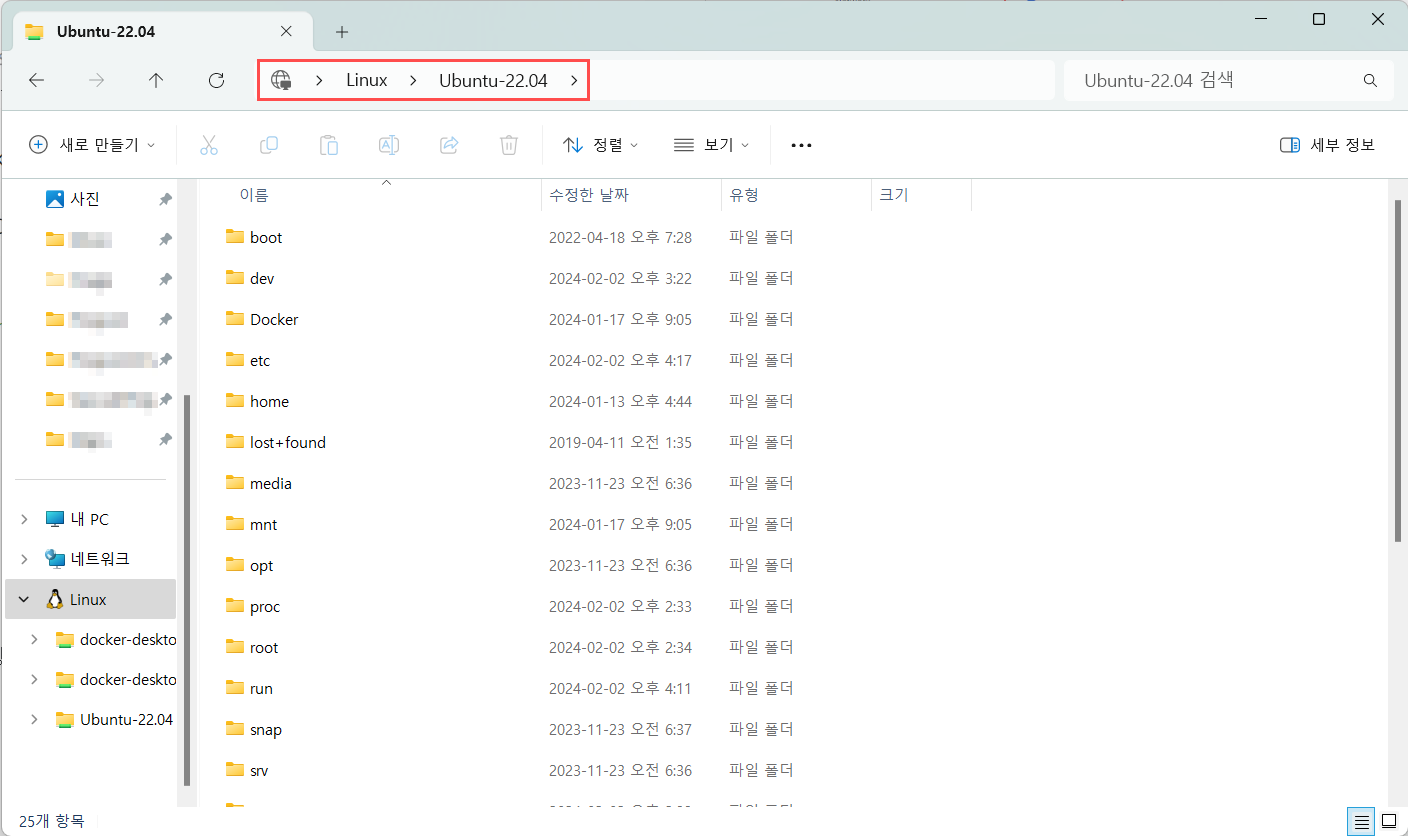Click the forward navigation arrow
The height and width of the screenshot is (836, 1408).
pos(97,81)
